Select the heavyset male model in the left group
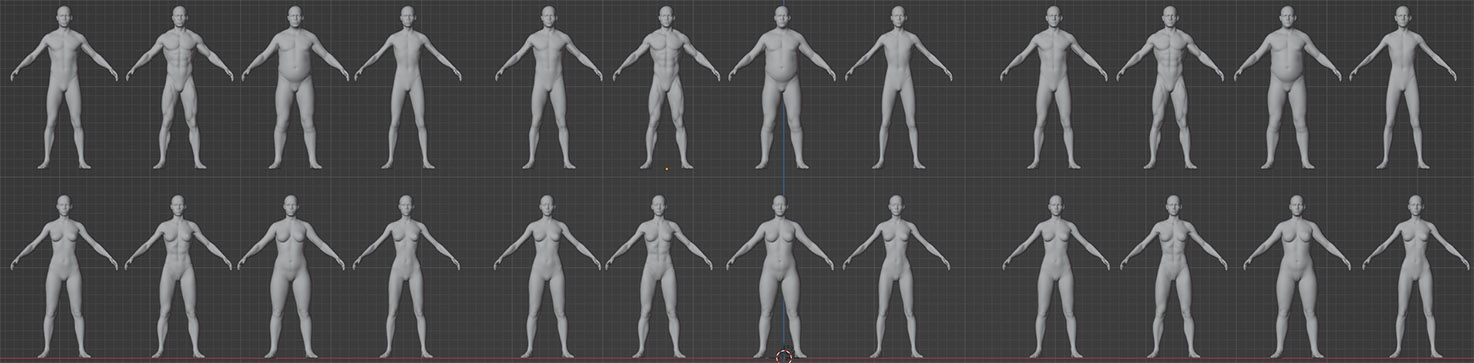1474x363 pixels. (x=295, y=87)
